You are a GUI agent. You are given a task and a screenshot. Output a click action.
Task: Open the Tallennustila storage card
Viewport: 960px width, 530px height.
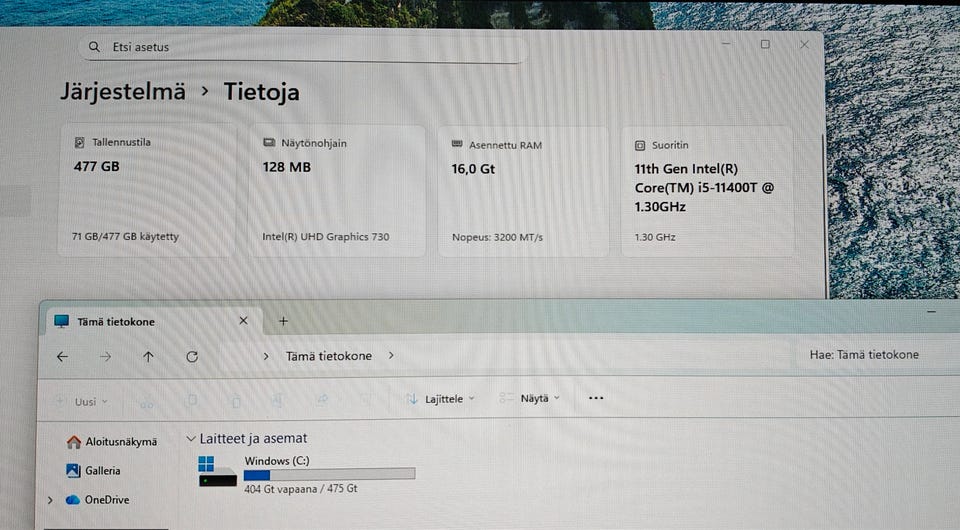(x=147, y=189)
